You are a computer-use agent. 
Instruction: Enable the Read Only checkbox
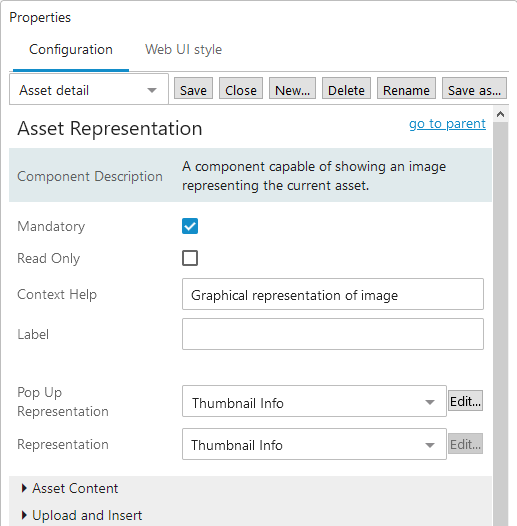click(x=190, y=258)
